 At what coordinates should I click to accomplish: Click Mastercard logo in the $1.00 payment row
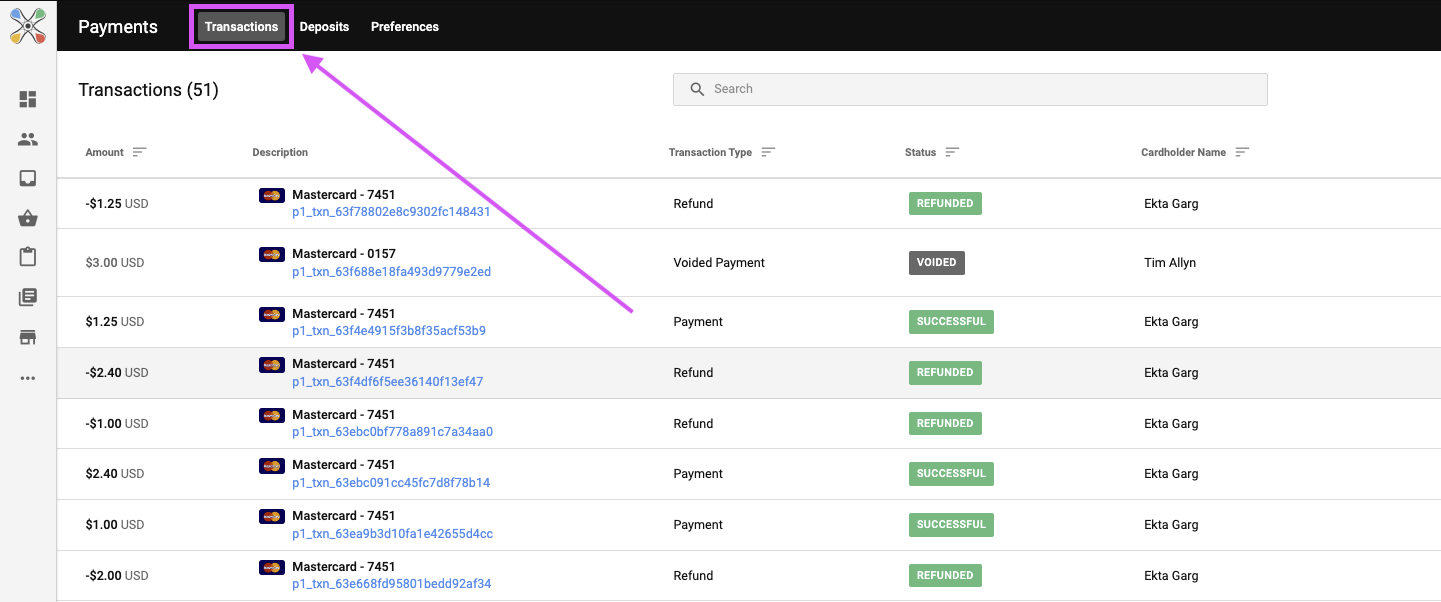(x=271, y=516)
